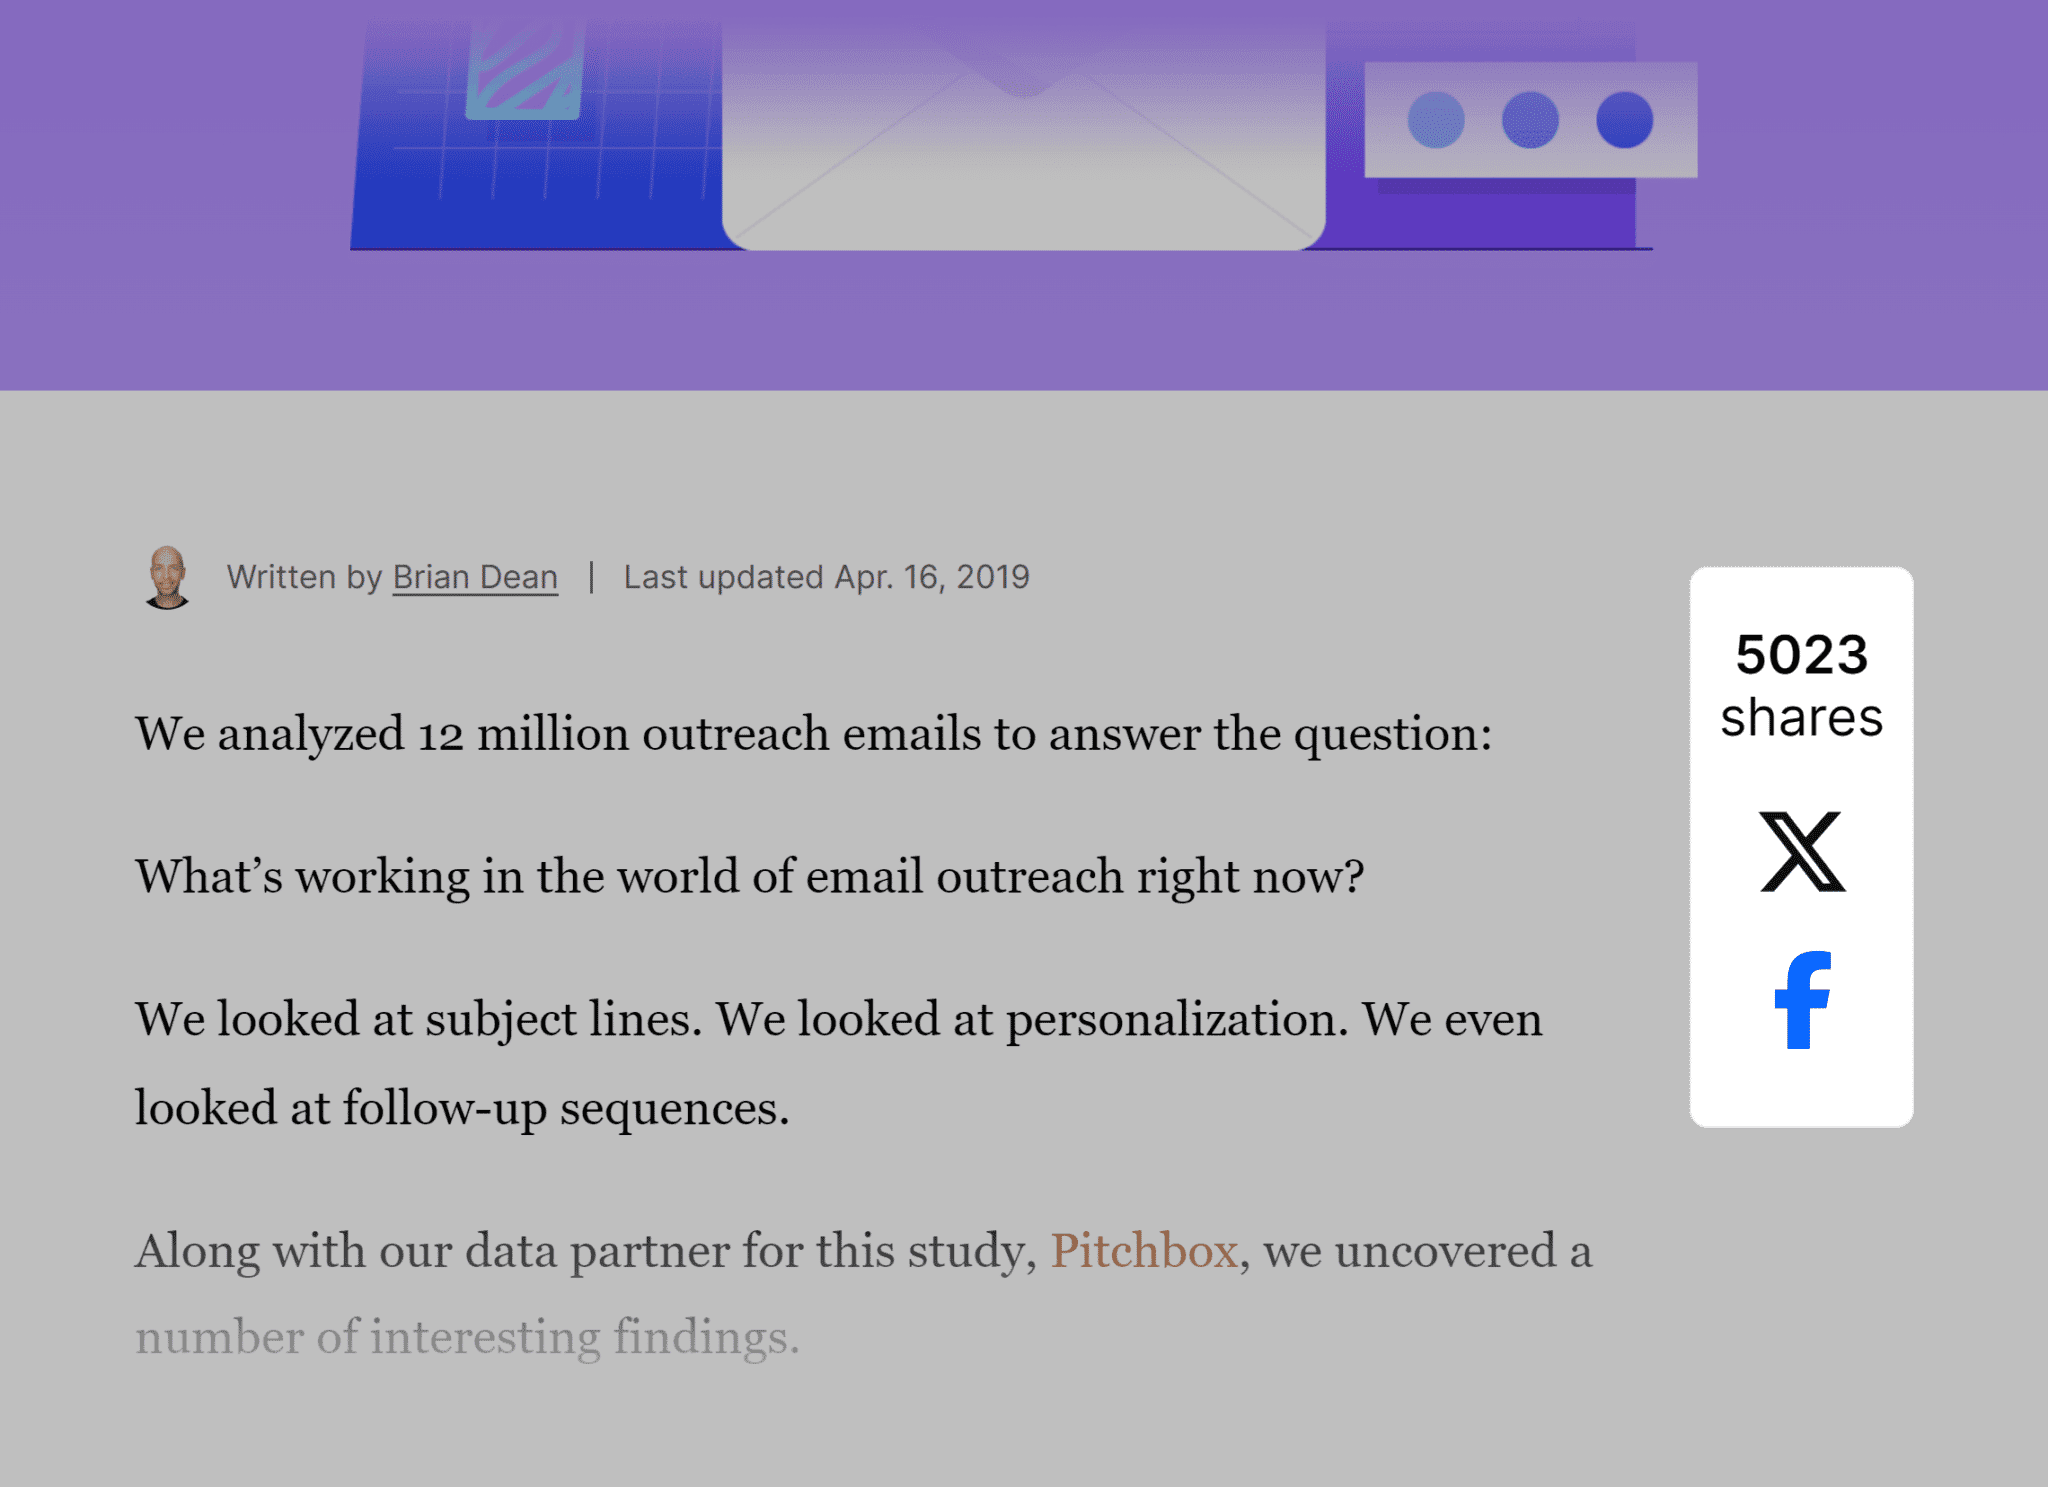
Task: Share the article on X
Action: click(x=1802, y=852)
